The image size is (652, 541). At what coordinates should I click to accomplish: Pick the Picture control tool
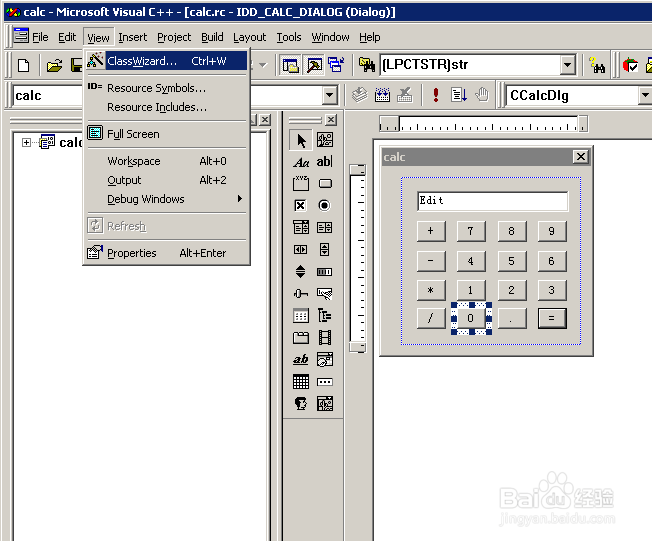coord(325,141)
